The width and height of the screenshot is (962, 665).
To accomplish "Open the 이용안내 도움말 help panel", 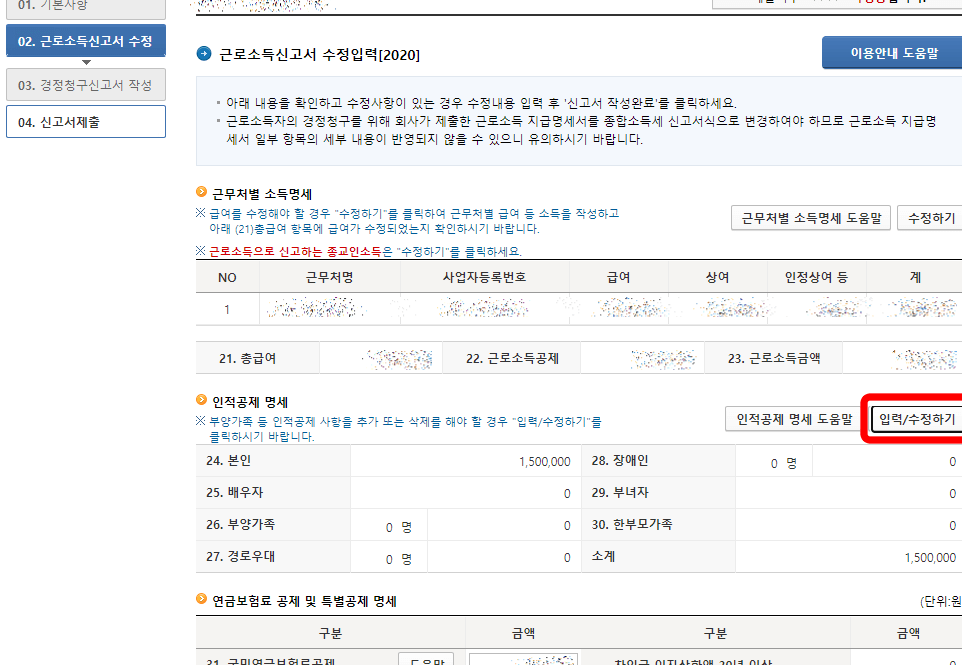I will tap(891, 53).
